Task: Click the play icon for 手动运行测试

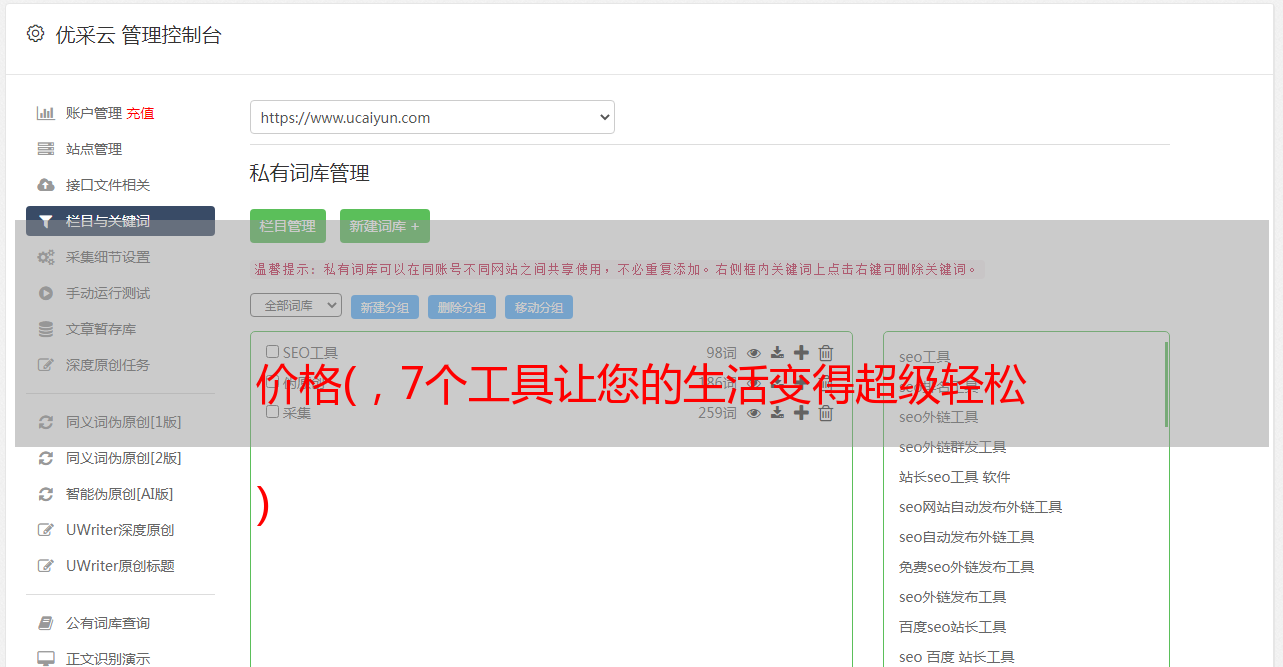Action: (x=45, y=293)
